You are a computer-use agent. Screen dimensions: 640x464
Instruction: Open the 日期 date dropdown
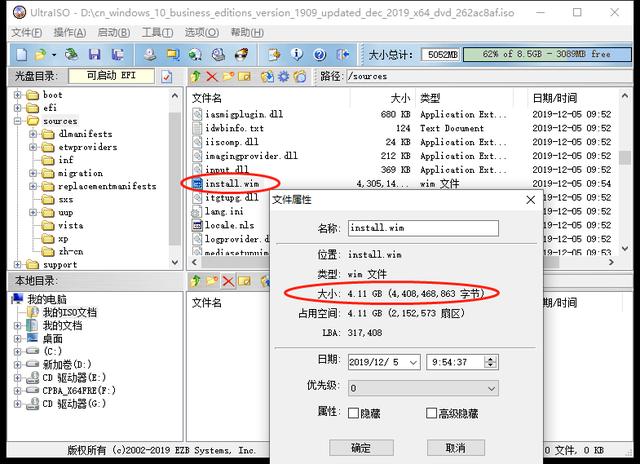(x=413, y=362)
